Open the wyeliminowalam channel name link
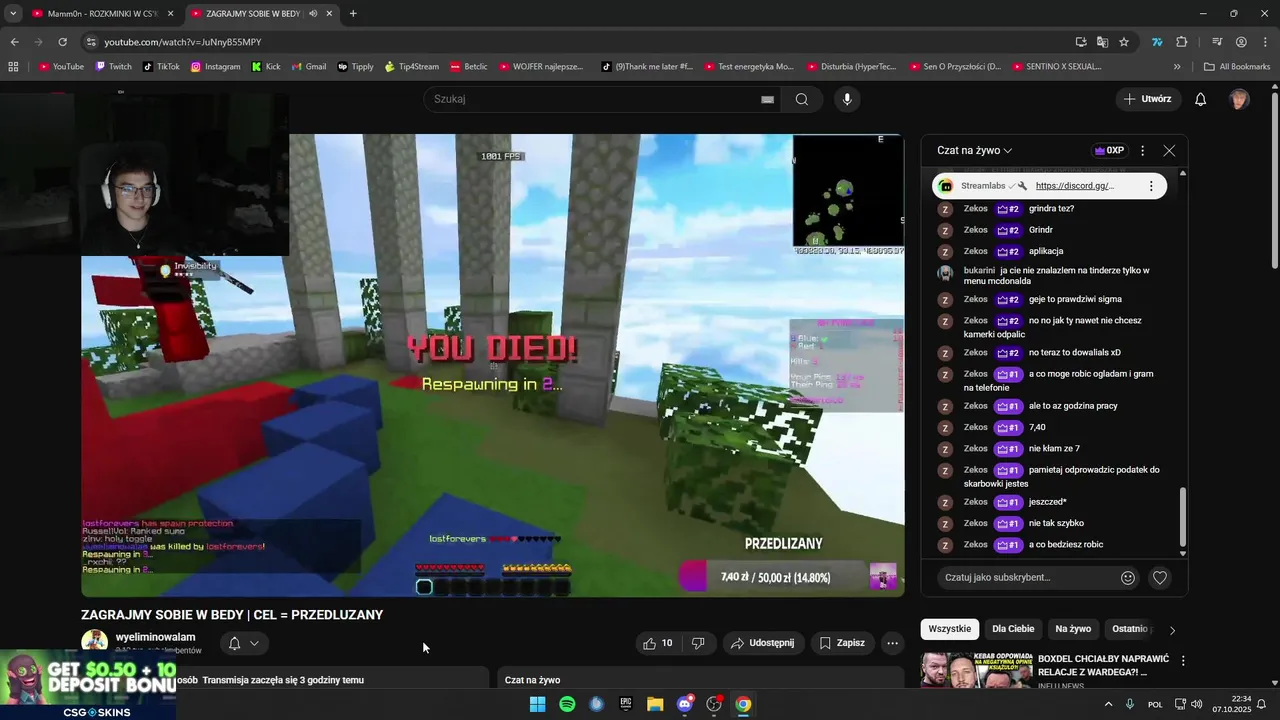1280x720 pixels. 155,637
